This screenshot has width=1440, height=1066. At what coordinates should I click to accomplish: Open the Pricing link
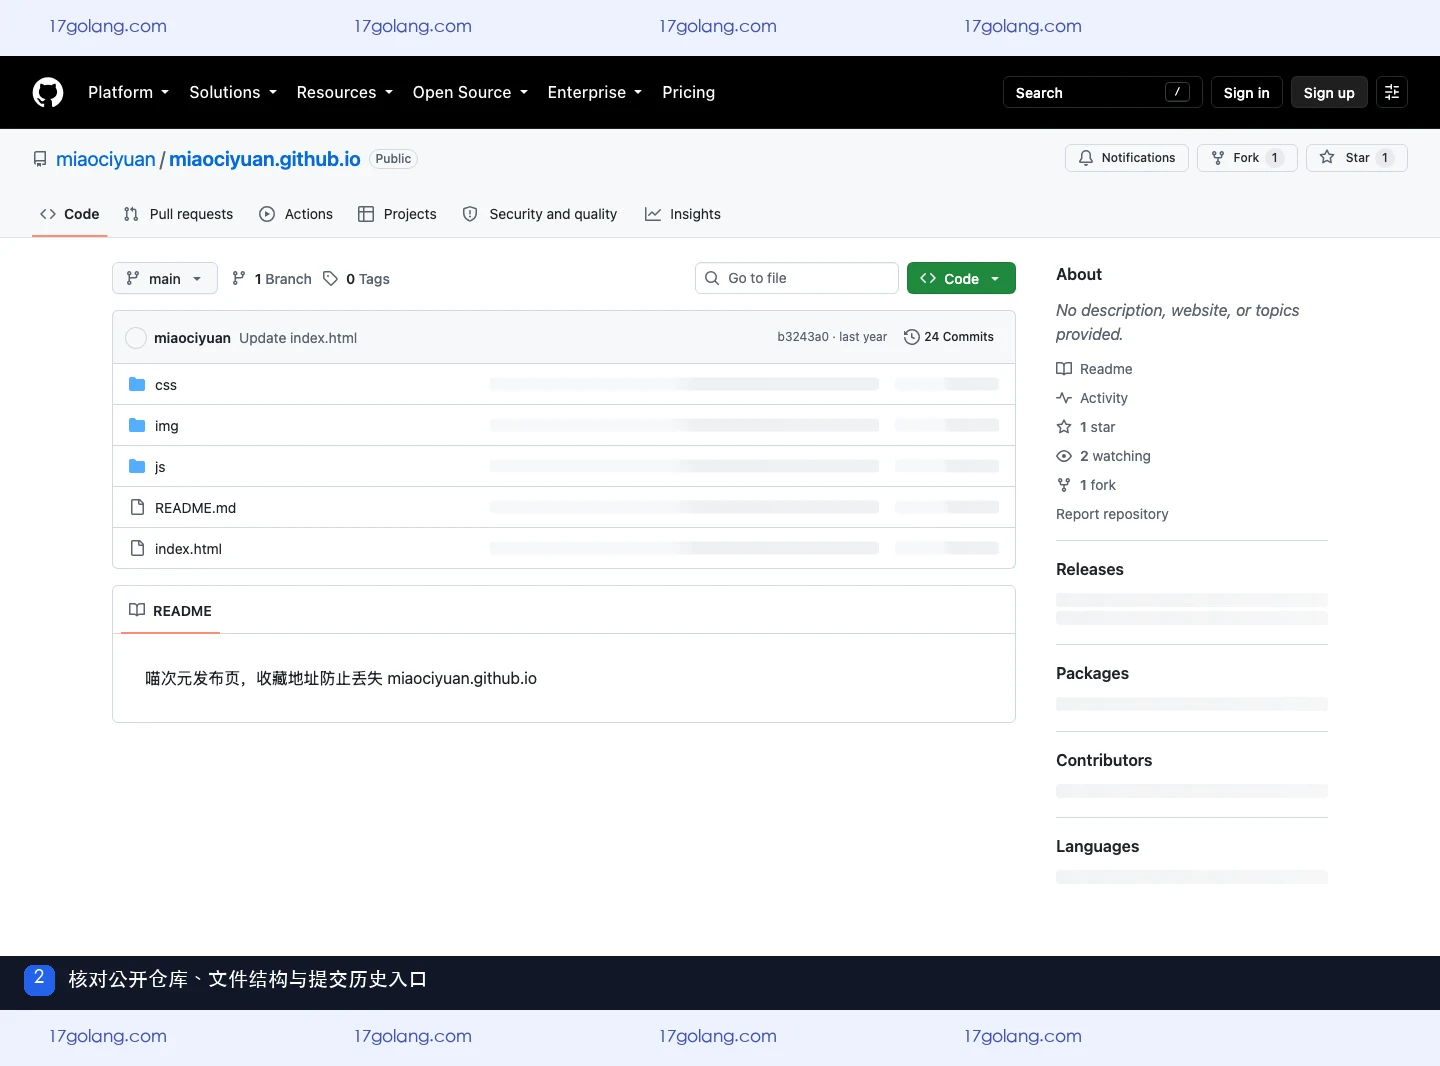(688, 92)
